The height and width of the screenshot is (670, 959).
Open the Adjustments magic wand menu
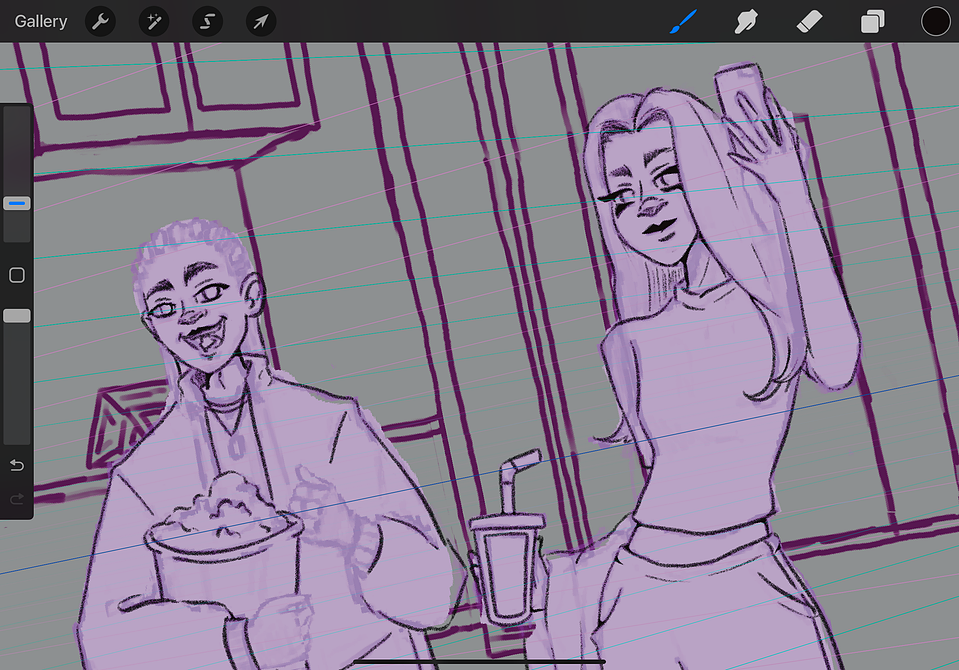point(154,21)
